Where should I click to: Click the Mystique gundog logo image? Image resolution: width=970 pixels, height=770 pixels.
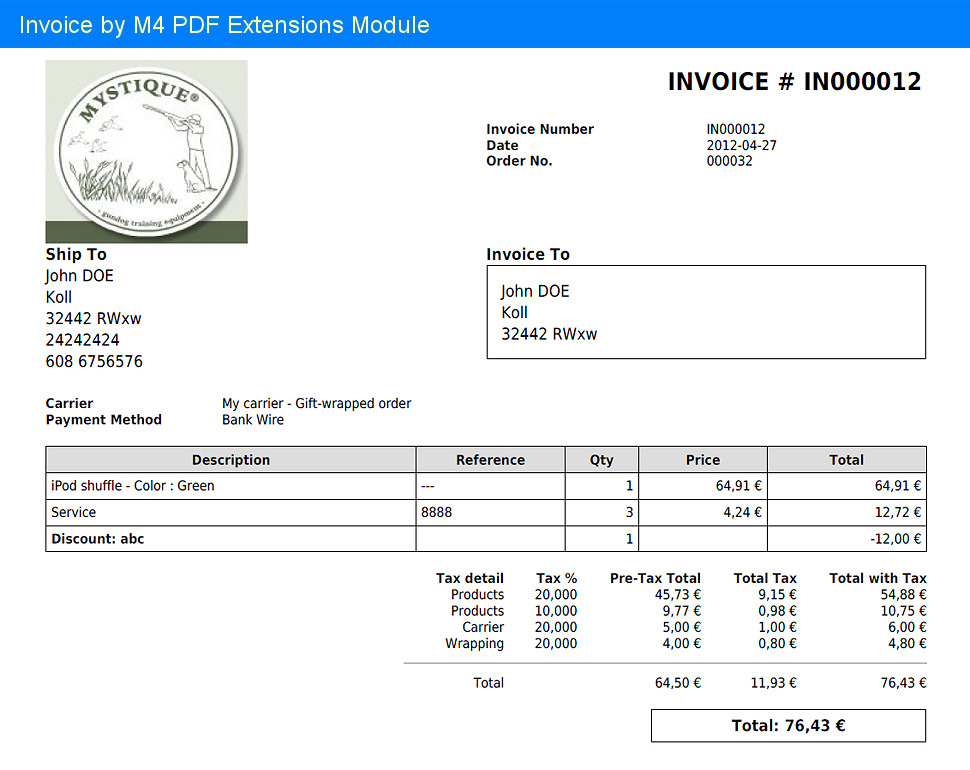tap(147, 152)
